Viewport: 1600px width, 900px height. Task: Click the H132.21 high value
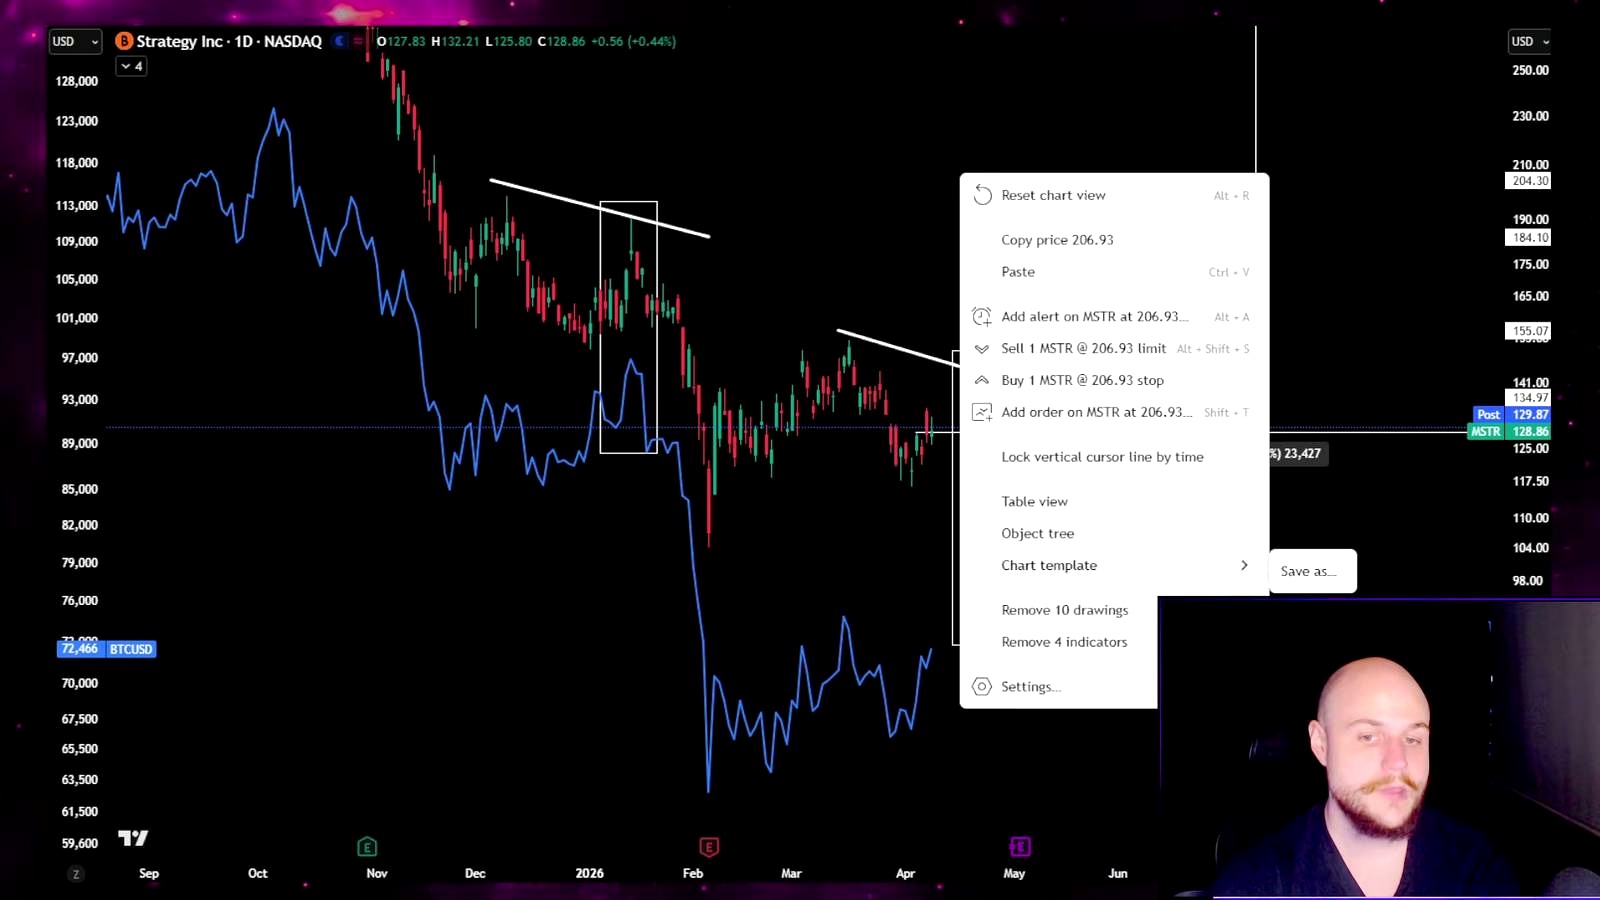(x=455, y=41)
